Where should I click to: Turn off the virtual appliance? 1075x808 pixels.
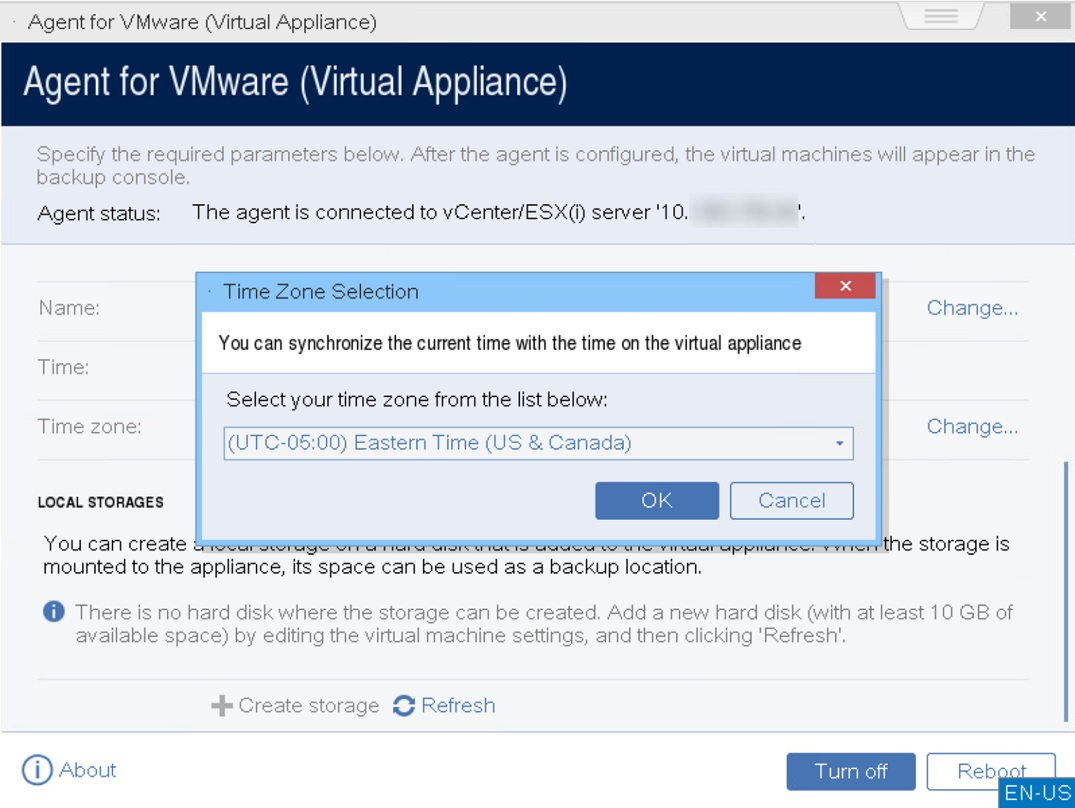(x=851, y=772)
